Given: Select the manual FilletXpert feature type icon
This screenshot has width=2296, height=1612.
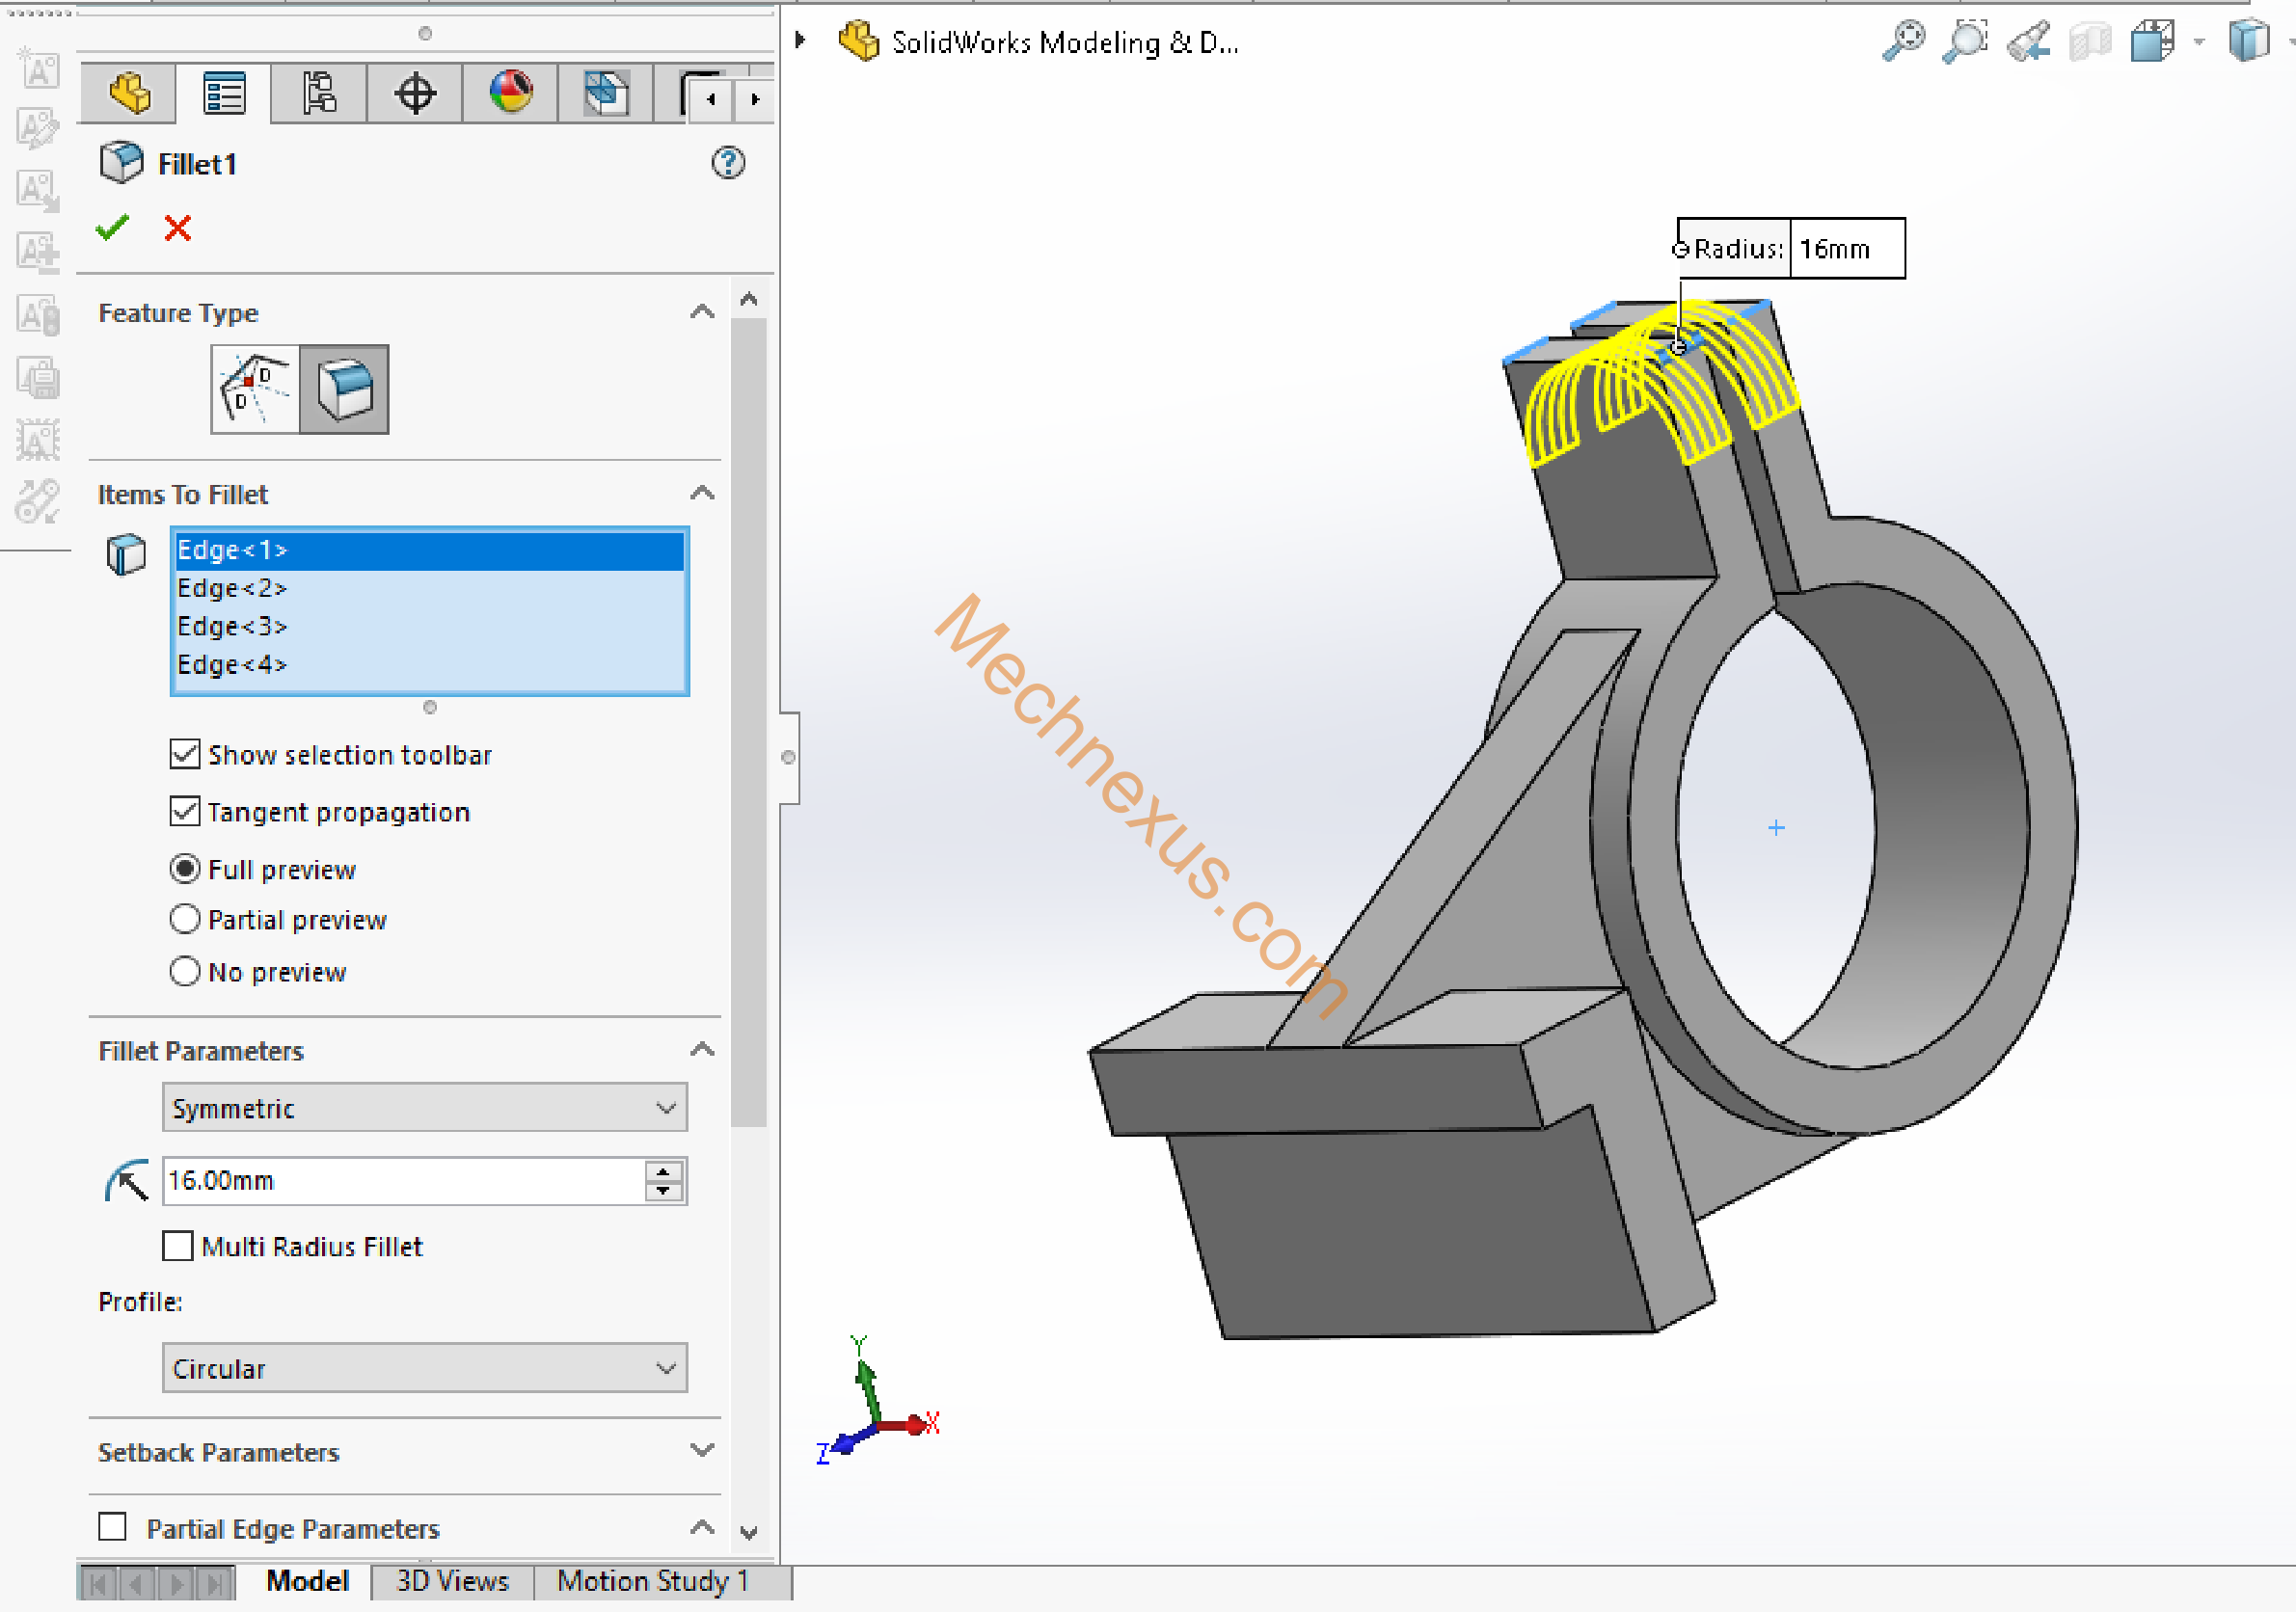Looking at the screenshot, I should pos(255,389).
